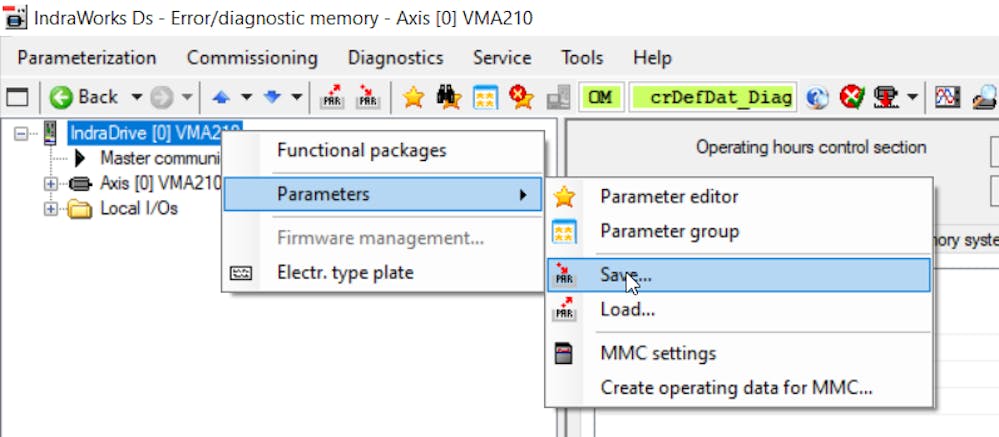Click the red cross error icon in toolbar
Screen dimensions: 999x437
(x=851, y=97)
